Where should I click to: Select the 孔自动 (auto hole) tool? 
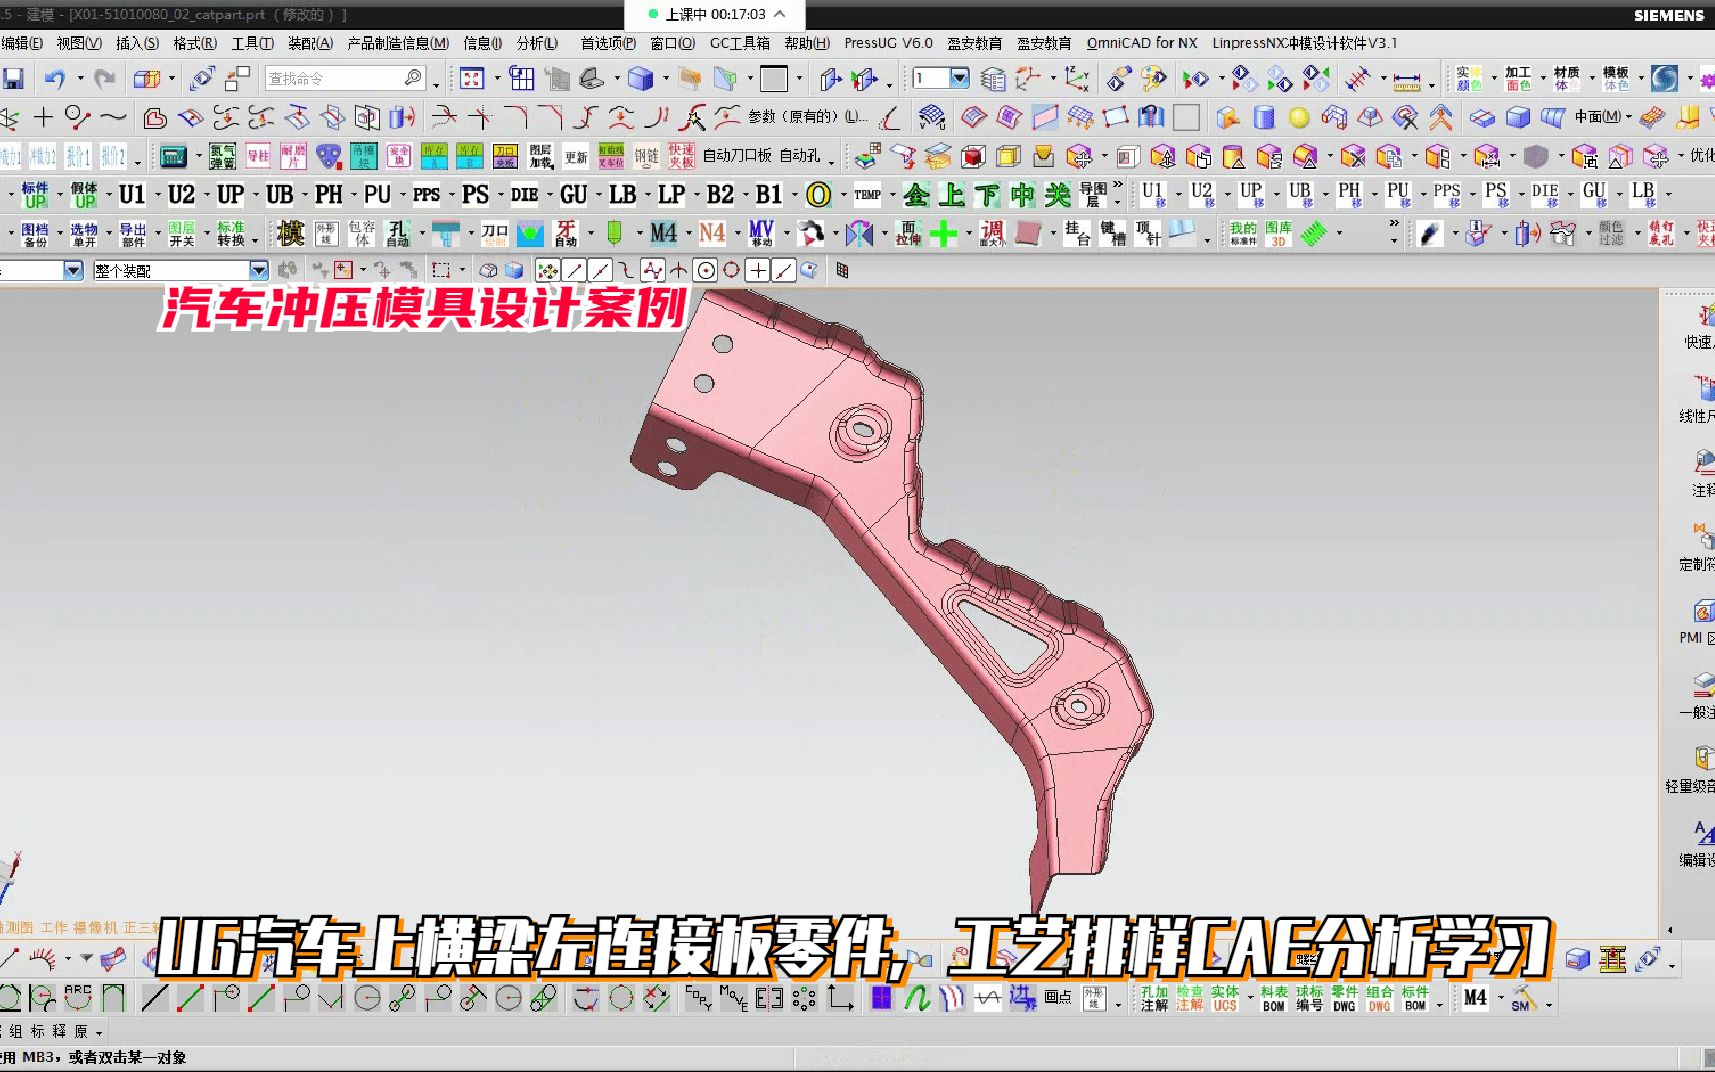point(398,231)
